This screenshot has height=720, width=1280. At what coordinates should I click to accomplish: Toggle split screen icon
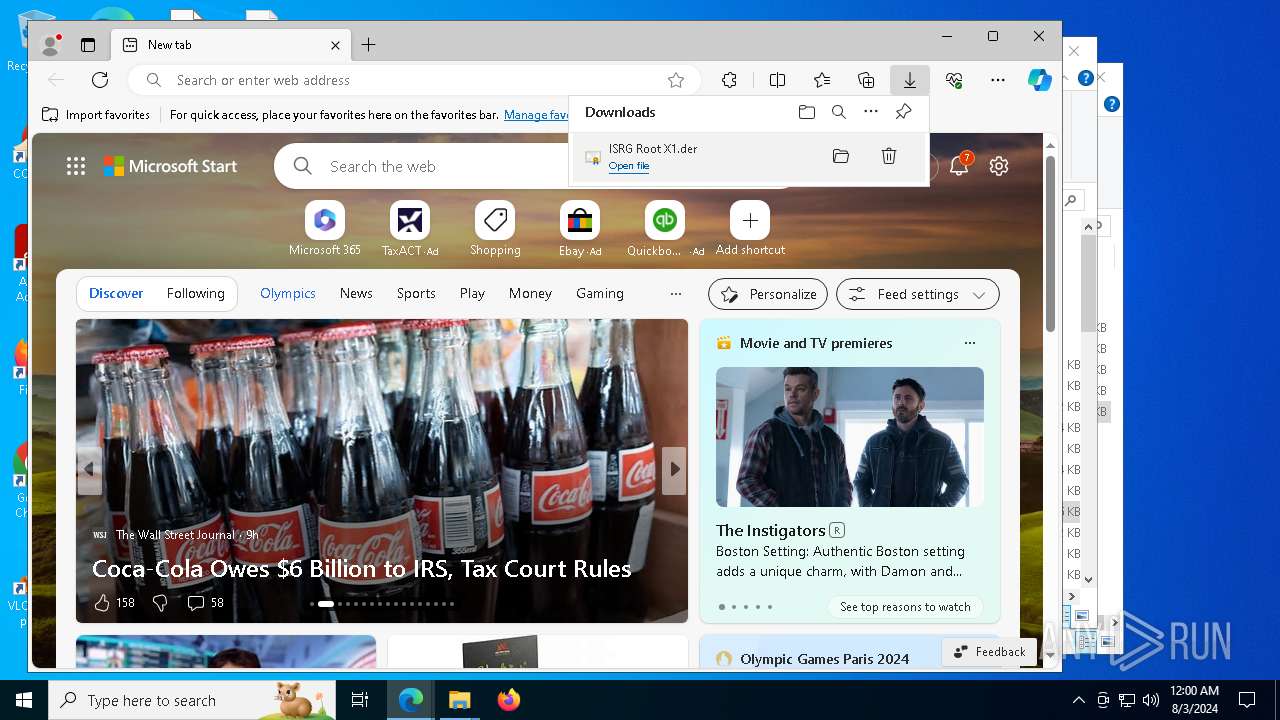777,80
